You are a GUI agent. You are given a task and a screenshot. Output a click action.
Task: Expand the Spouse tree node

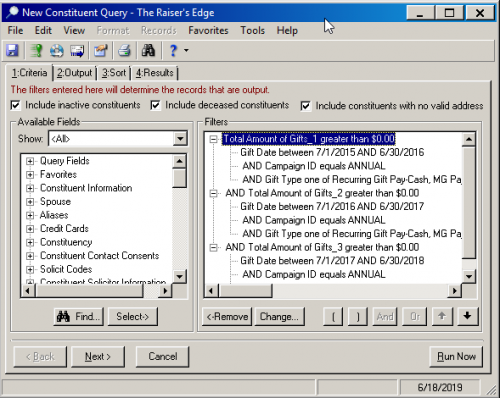30,202
